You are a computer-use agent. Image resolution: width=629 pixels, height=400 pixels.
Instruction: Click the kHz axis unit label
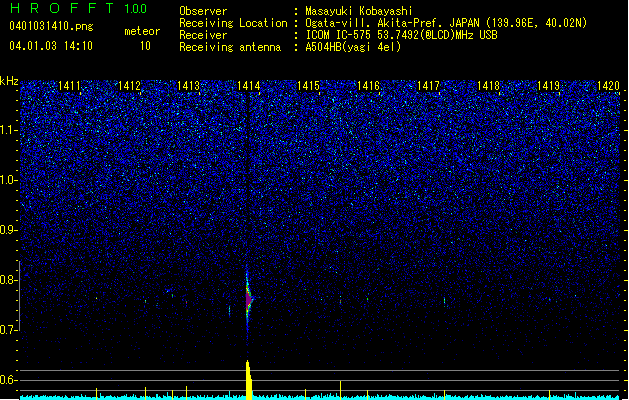(x=9, y=81)
